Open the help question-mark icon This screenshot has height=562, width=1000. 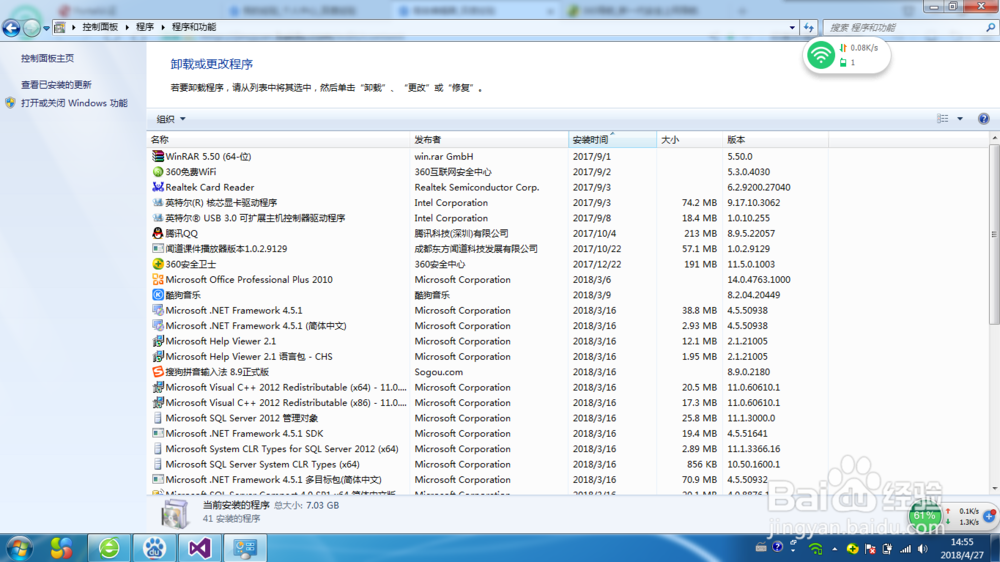[x=983, y=119]
